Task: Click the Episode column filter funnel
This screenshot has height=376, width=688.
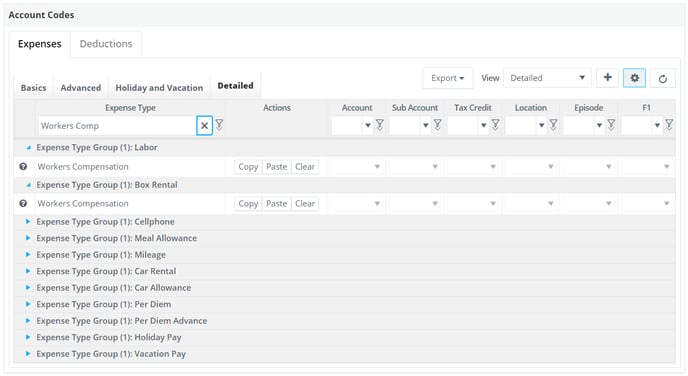Action: click(x=611, y=125)
